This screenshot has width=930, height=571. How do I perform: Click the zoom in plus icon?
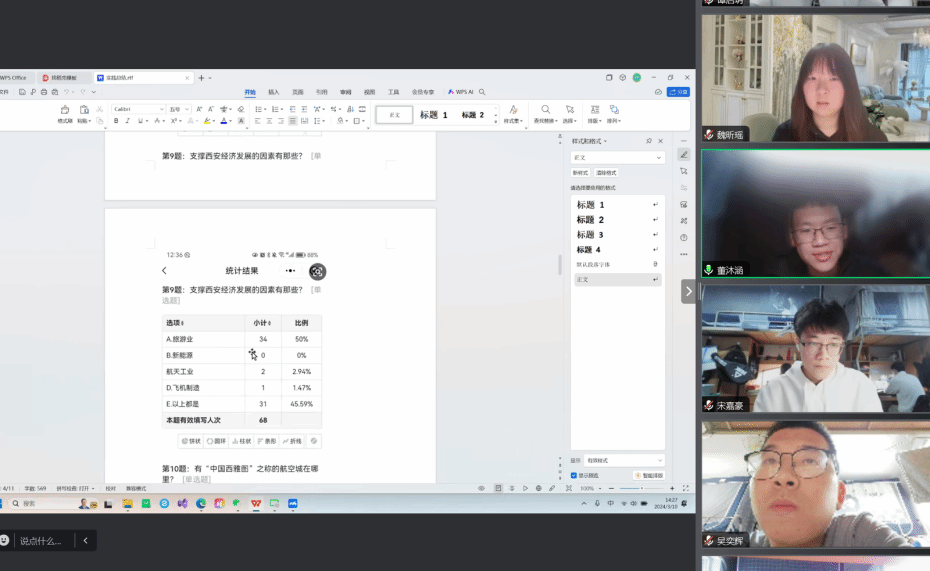point(672,488)
